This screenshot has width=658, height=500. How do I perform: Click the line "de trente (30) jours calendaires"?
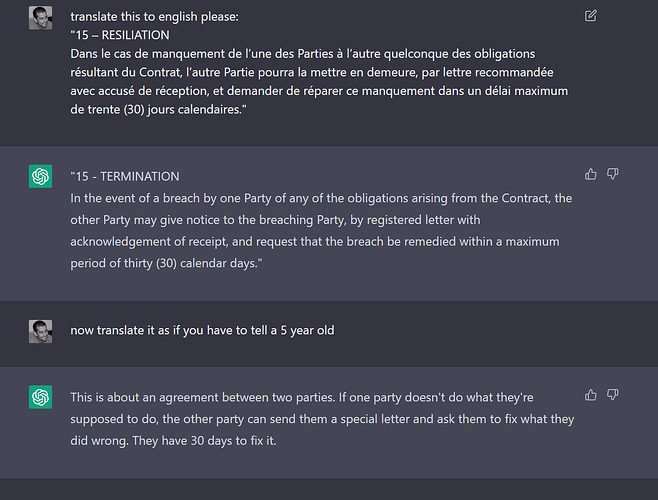[156, 110]
